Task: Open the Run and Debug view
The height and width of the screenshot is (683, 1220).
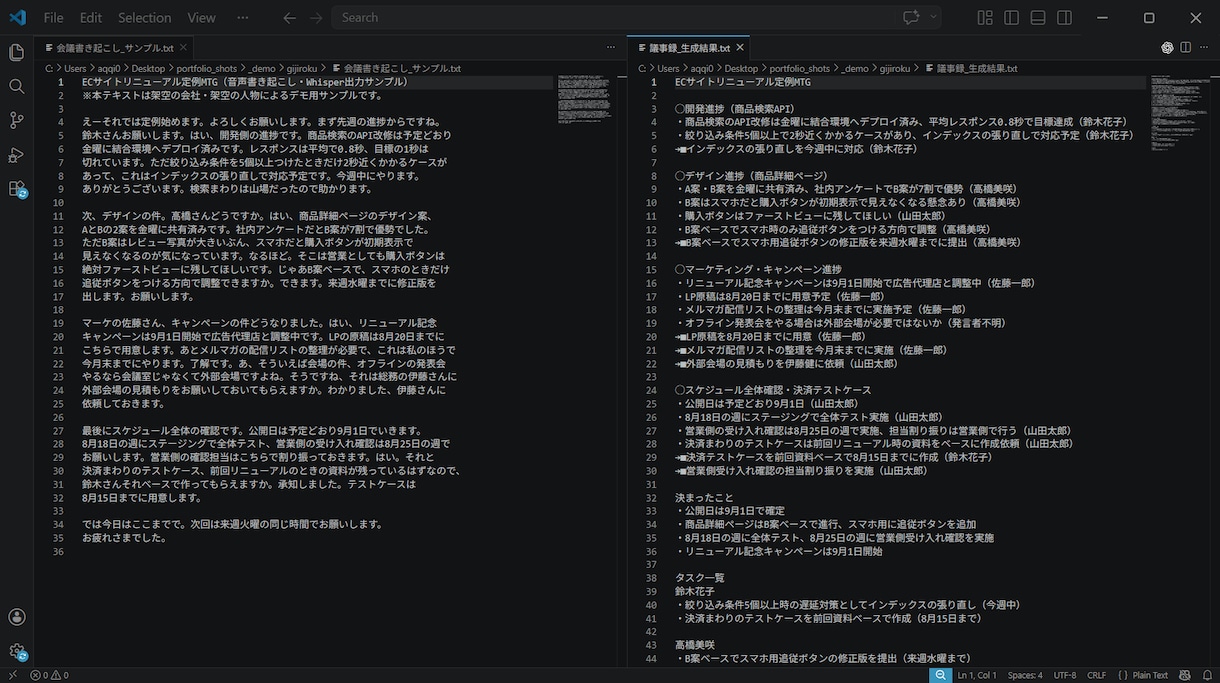Action: (16, 154)
